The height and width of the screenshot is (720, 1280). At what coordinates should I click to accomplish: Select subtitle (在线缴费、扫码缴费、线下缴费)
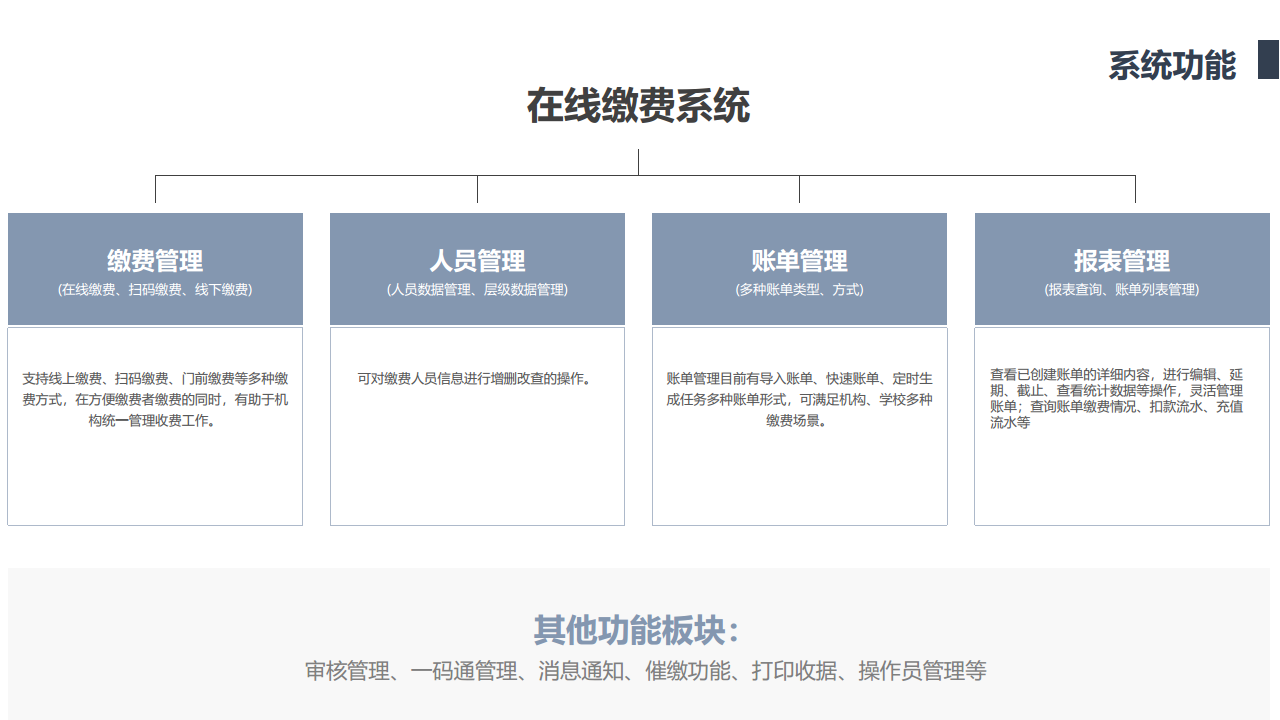click(x=155, y=290)
